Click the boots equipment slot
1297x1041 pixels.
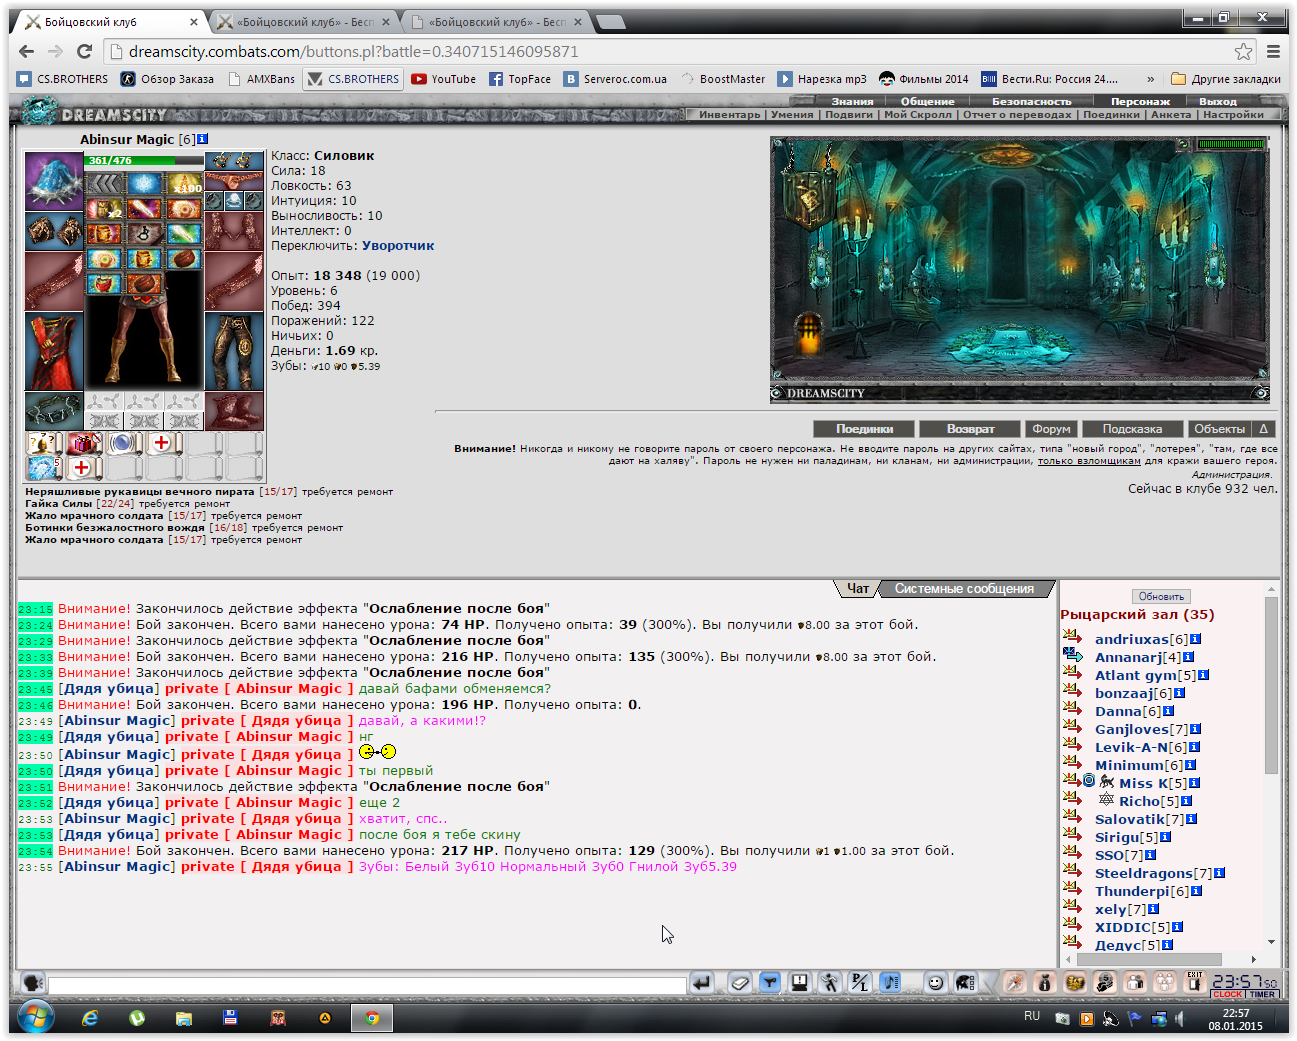(234, 411)
